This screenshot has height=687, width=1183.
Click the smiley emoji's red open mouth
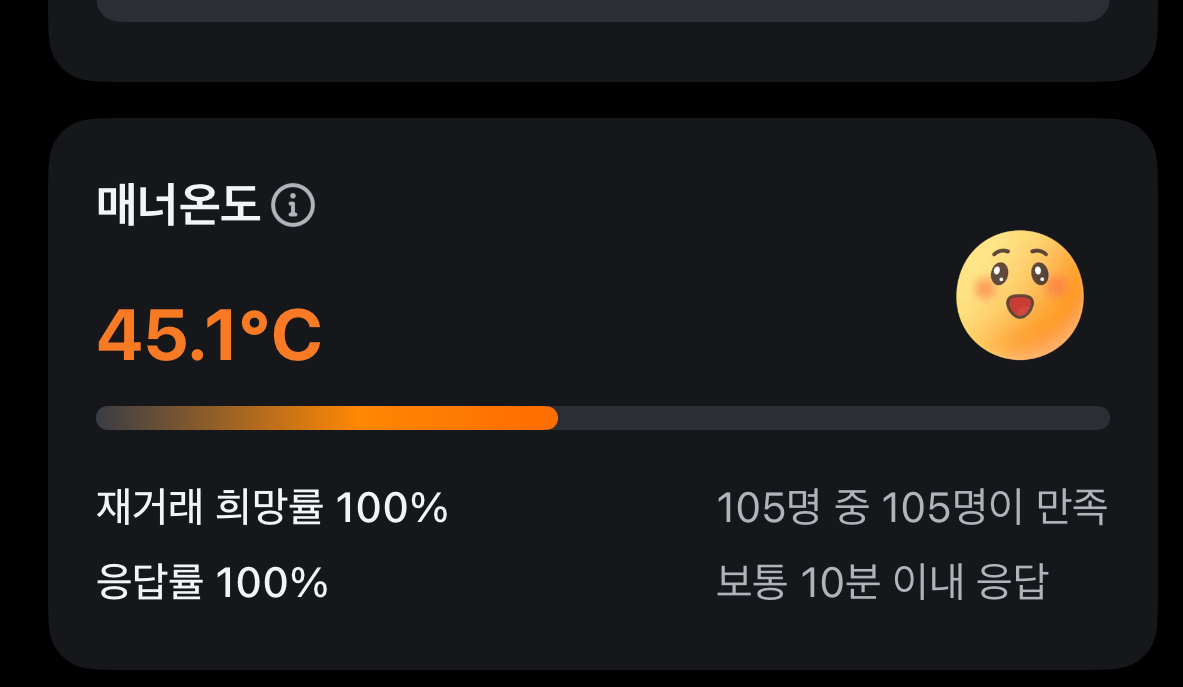(1019, 305)
